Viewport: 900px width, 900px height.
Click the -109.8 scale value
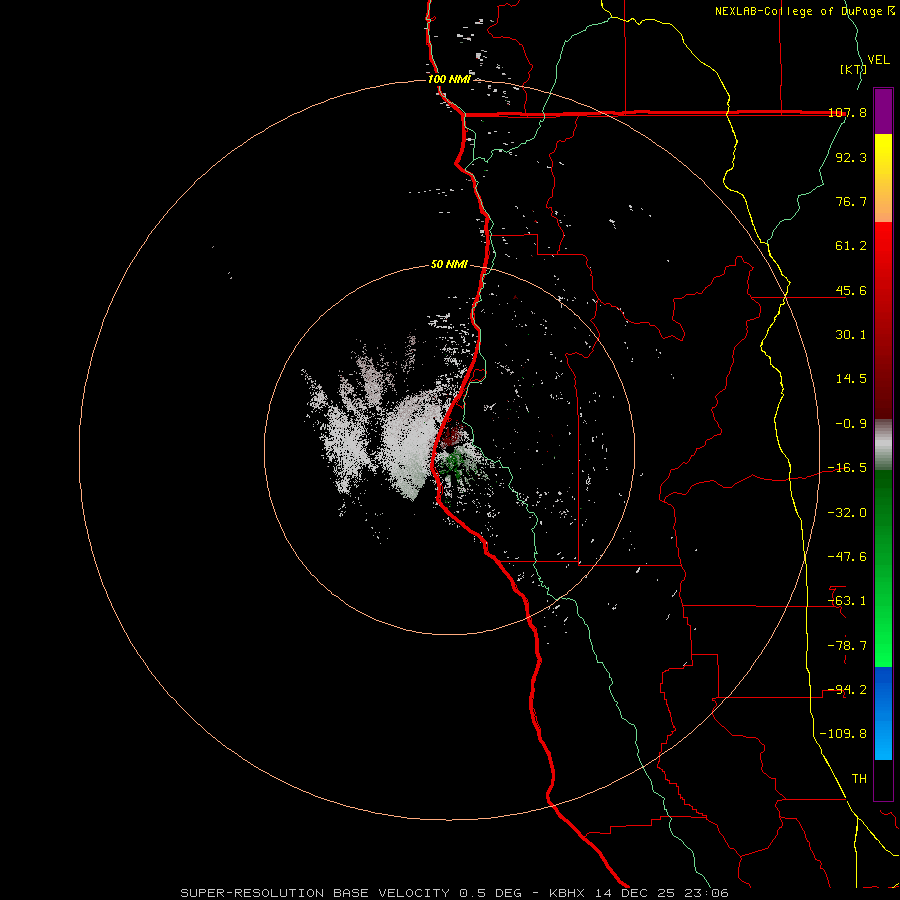pyautogui.click(x=844, y=734)
